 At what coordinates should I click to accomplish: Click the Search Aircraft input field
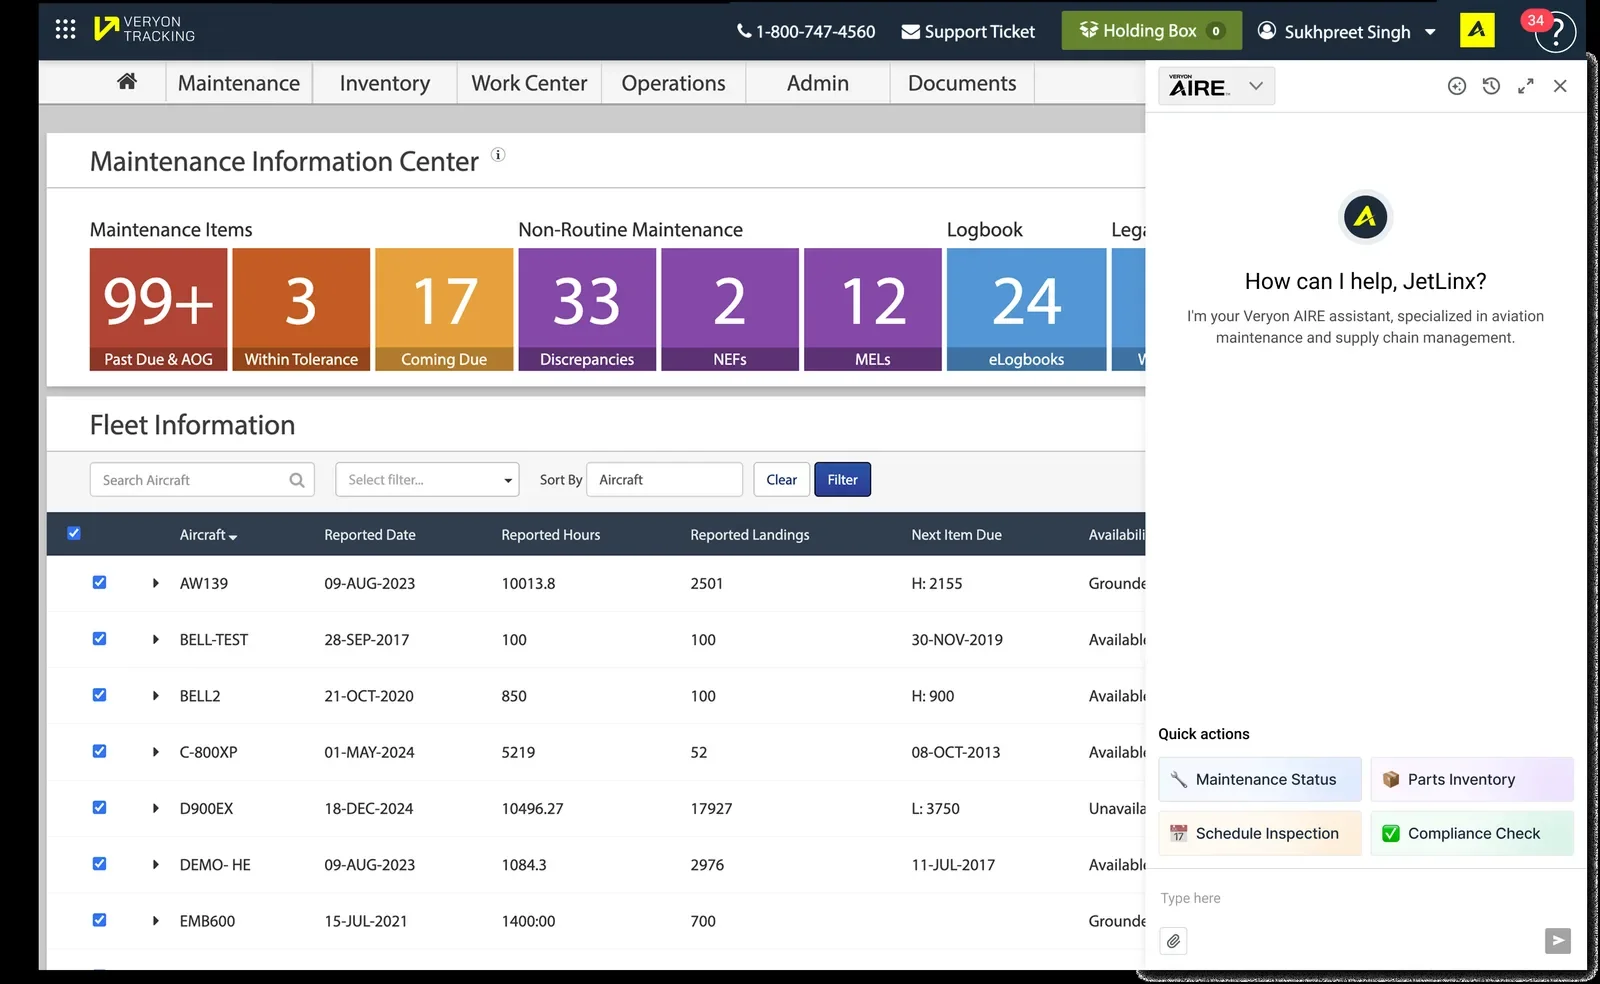point(202,480)
